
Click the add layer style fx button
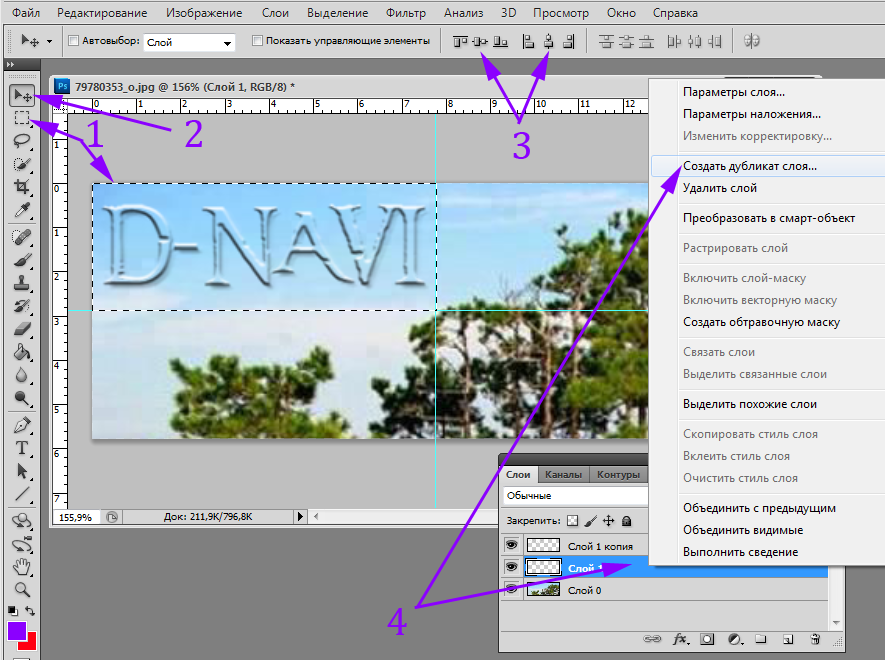point(680,639)
